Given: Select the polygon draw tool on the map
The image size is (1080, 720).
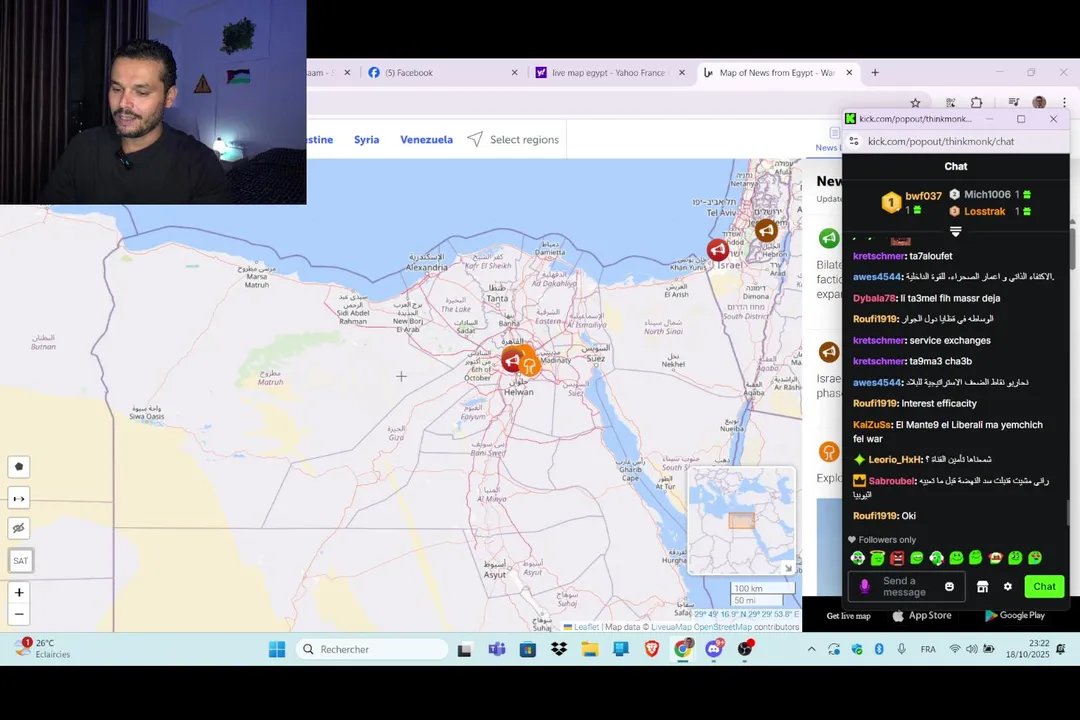Looking at the screenshot, I should tap(19, 466).
